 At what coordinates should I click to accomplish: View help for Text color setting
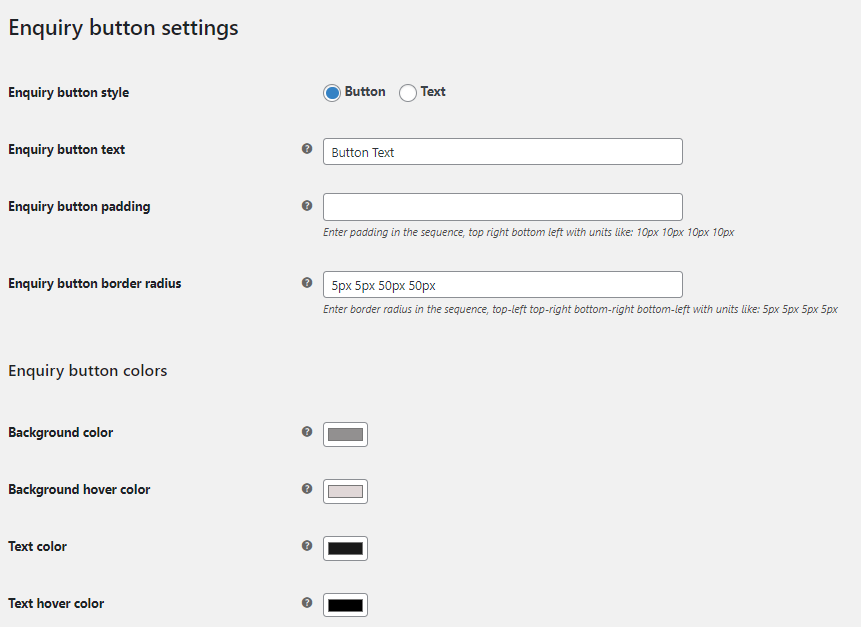(x=306, y=547)
